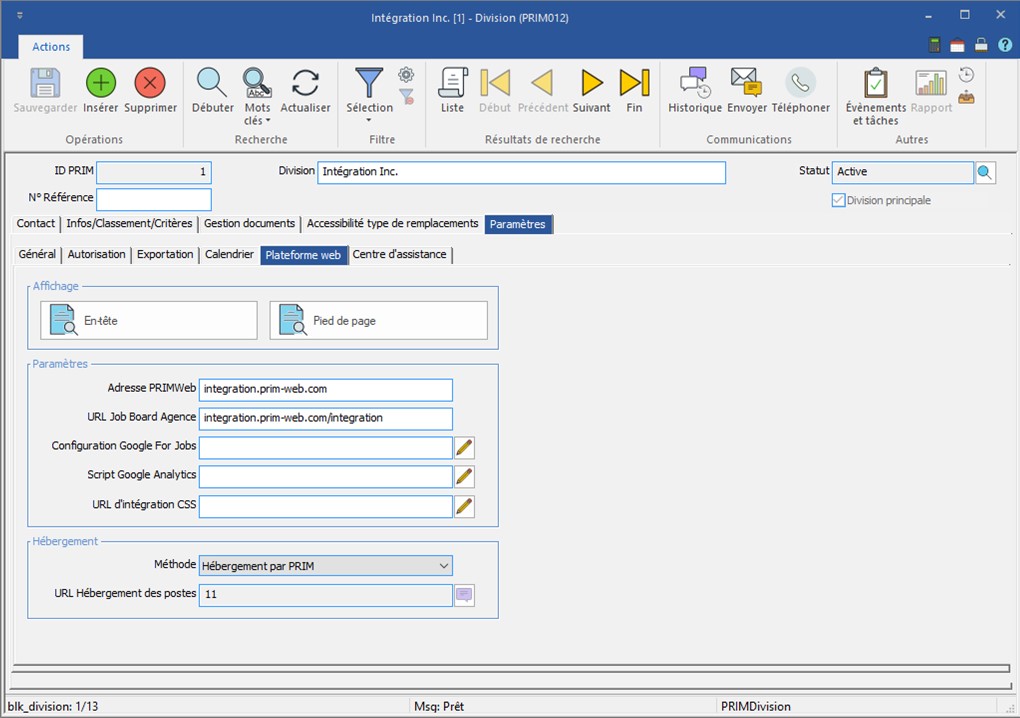The image size is (1020, 718).
Task: Open the Gestion documents tab
Action: [249, 224]
